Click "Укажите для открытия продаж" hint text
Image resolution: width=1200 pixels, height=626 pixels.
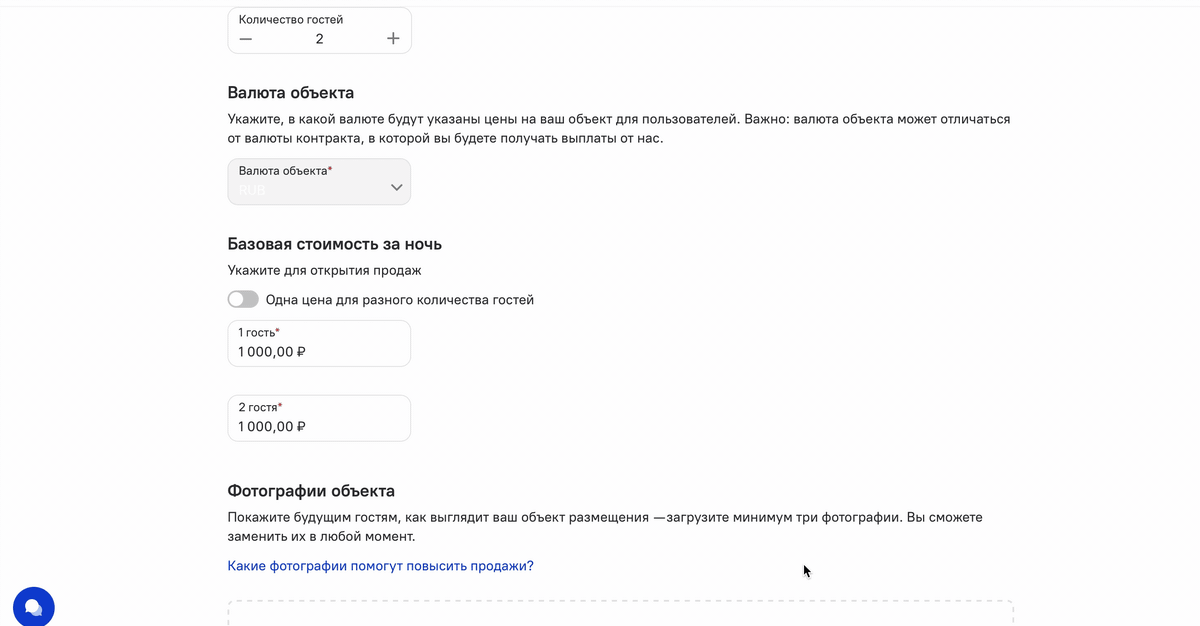coord(325,270)
